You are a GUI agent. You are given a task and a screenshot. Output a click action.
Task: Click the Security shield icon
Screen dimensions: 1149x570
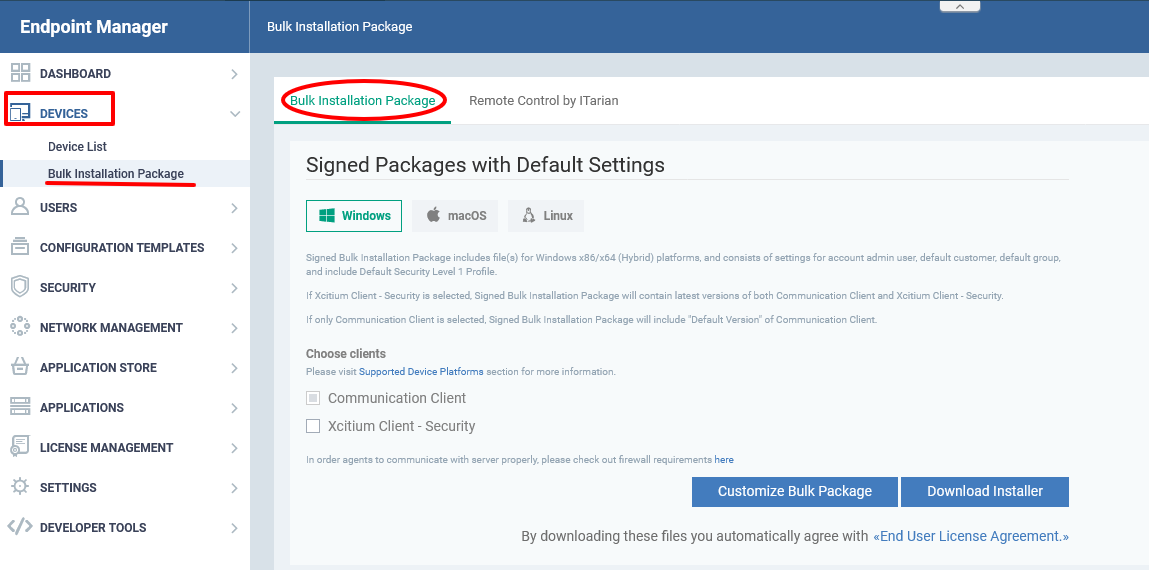coord(21,286)
